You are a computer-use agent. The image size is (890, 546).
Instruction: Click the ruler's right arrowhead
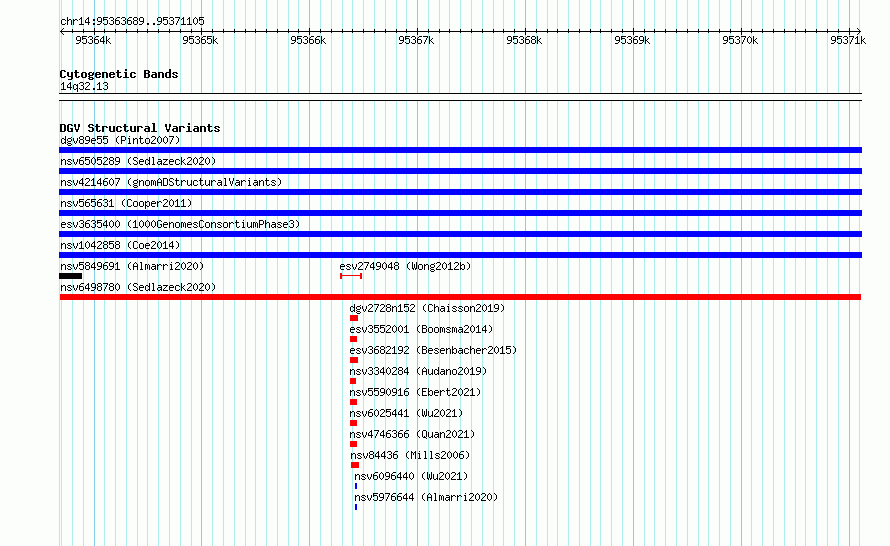859,31
